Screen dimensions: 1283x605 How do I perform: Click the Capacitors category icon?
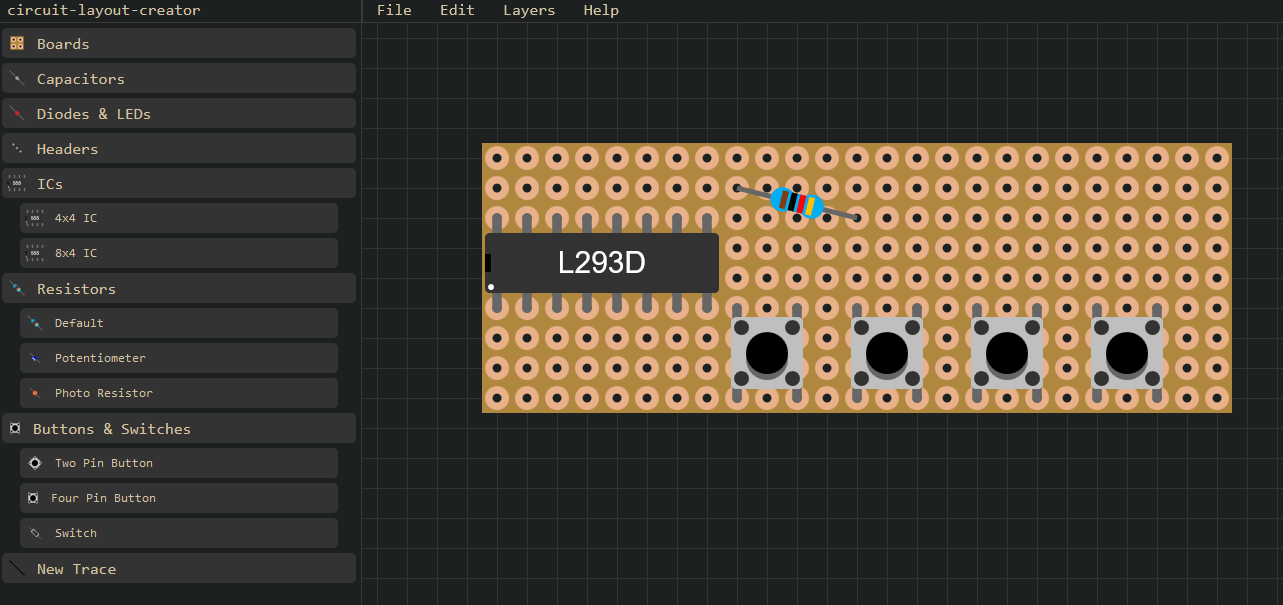pos(17,79)
